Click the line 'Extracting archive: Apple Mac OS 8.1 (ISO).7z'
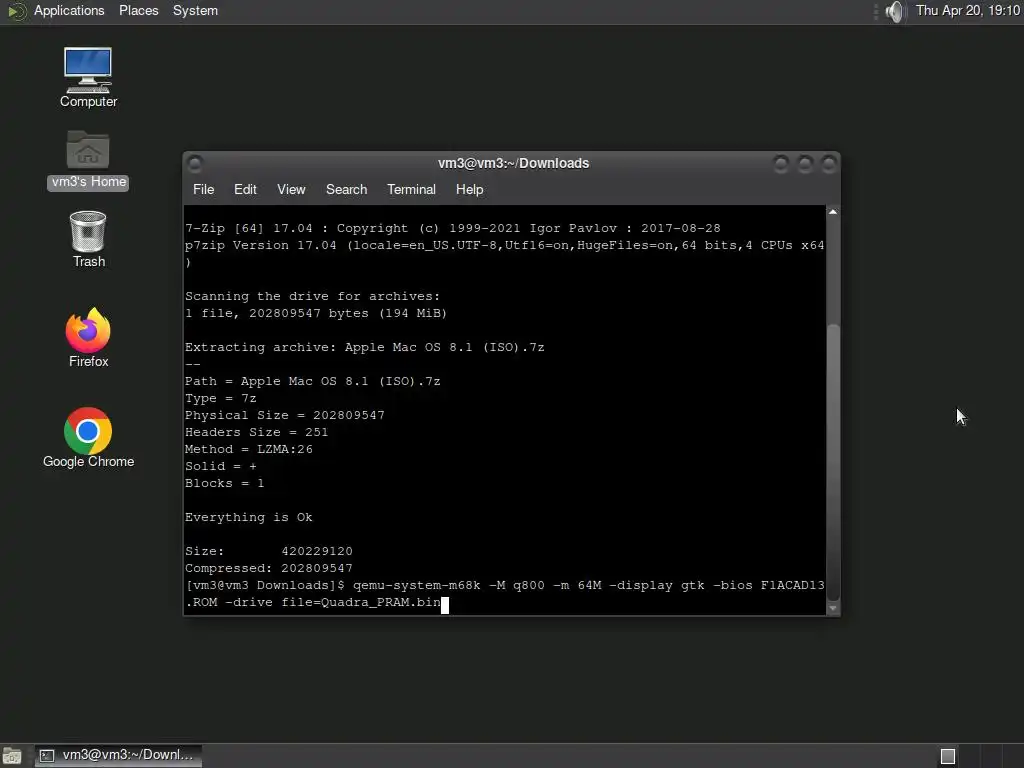Viewport: 1024px width, 768px height. pos(364,347)
